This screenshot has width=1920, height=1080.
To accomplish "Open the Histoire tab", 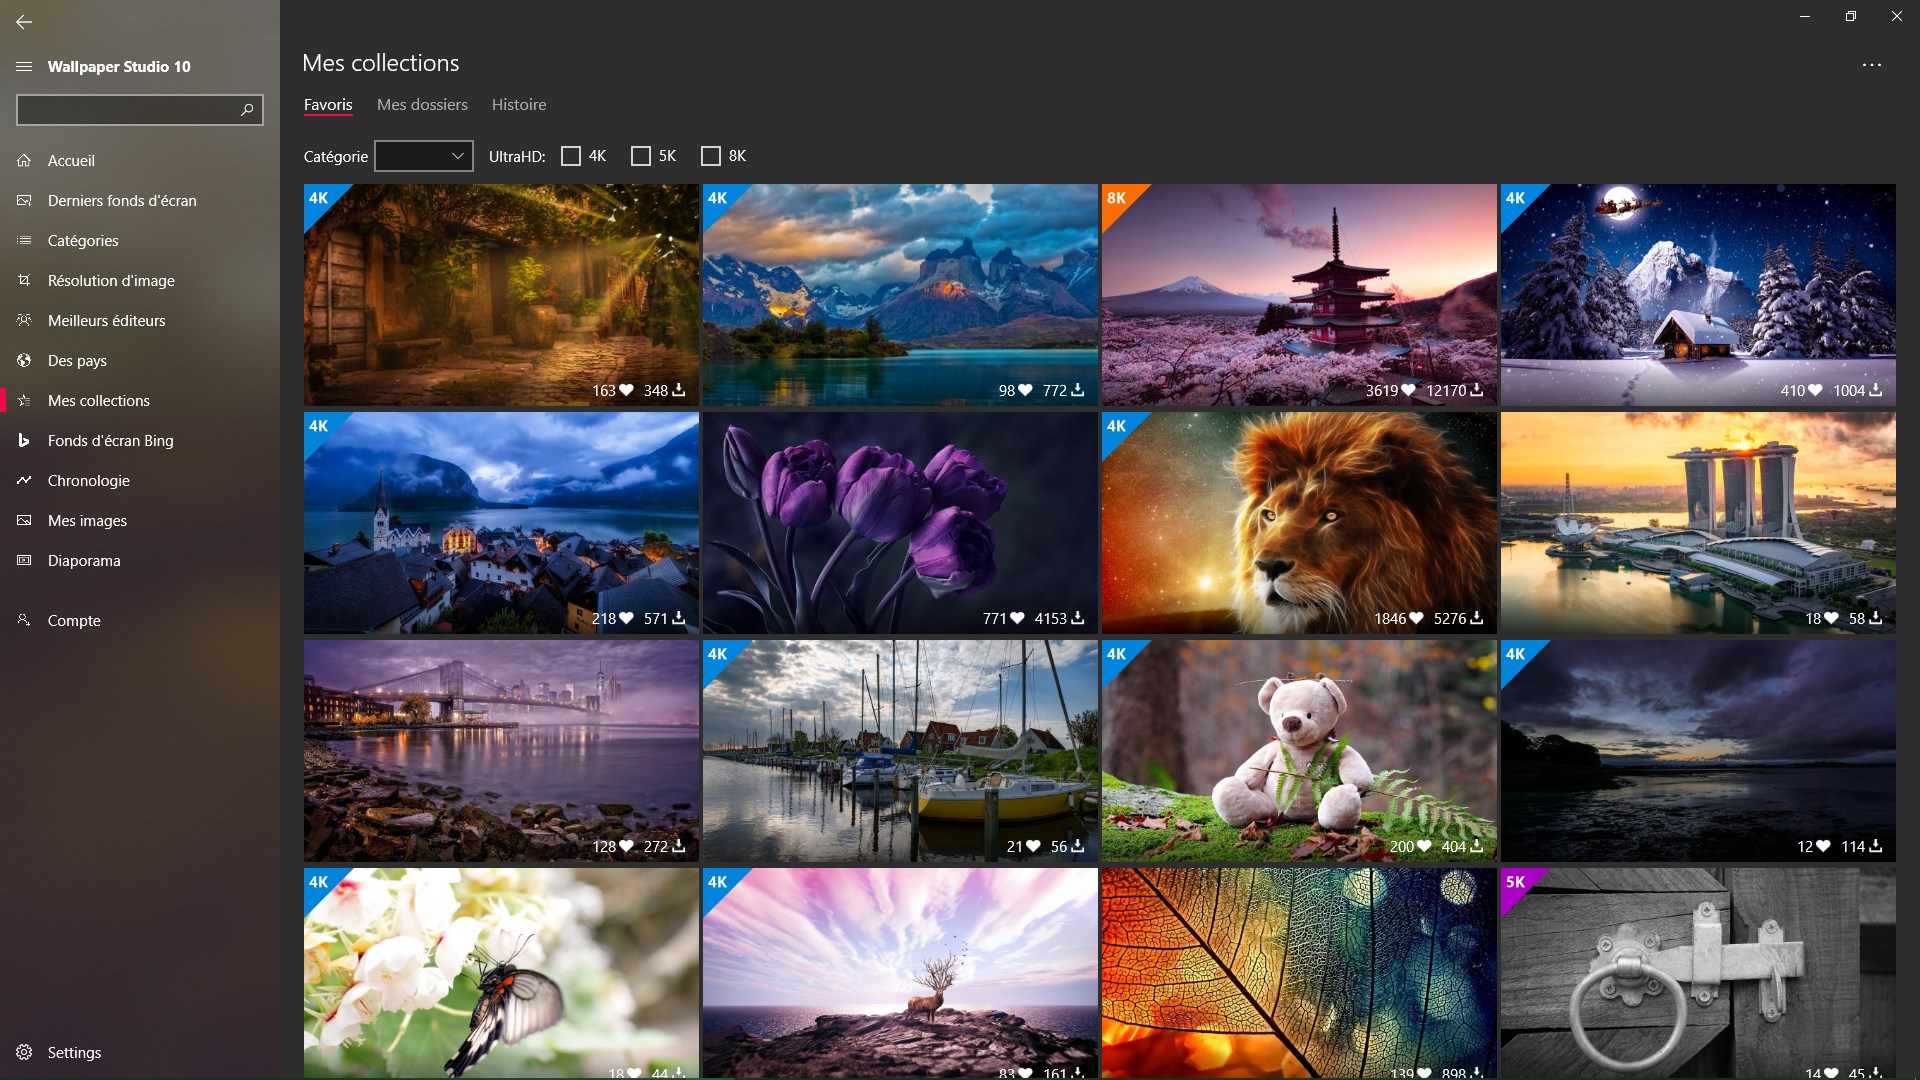I will pos(518,105).
